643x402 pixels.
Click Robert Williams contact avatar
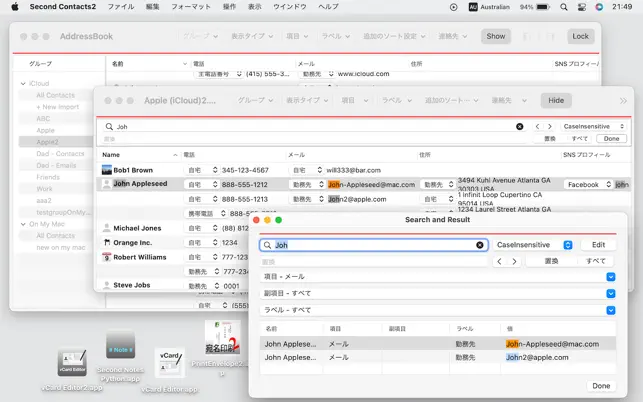(106, 257)
